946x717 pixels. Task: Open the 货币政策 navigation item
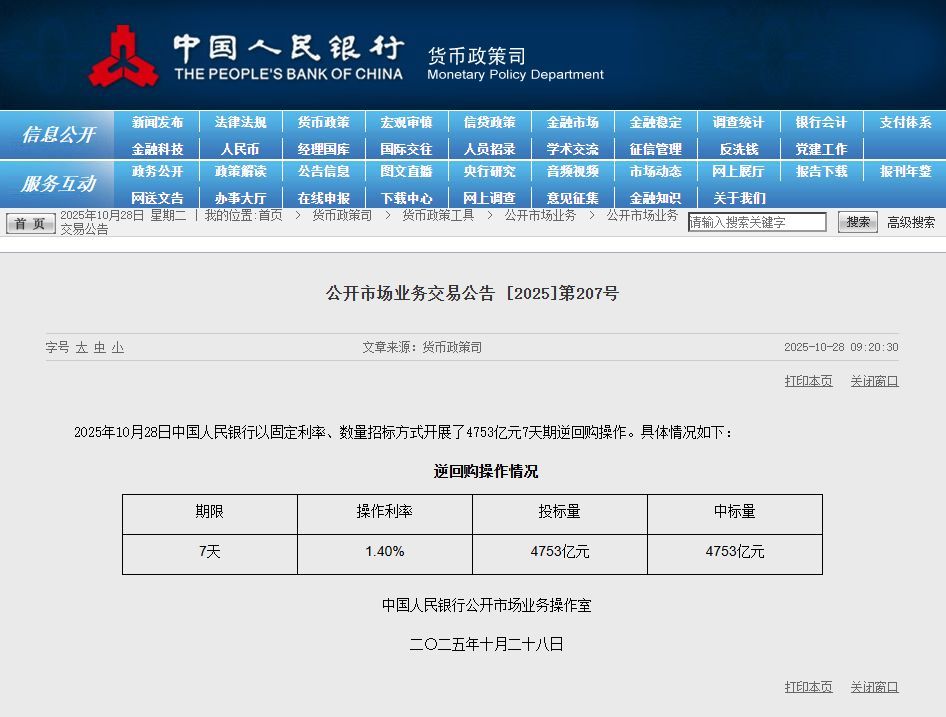(324, 122)
